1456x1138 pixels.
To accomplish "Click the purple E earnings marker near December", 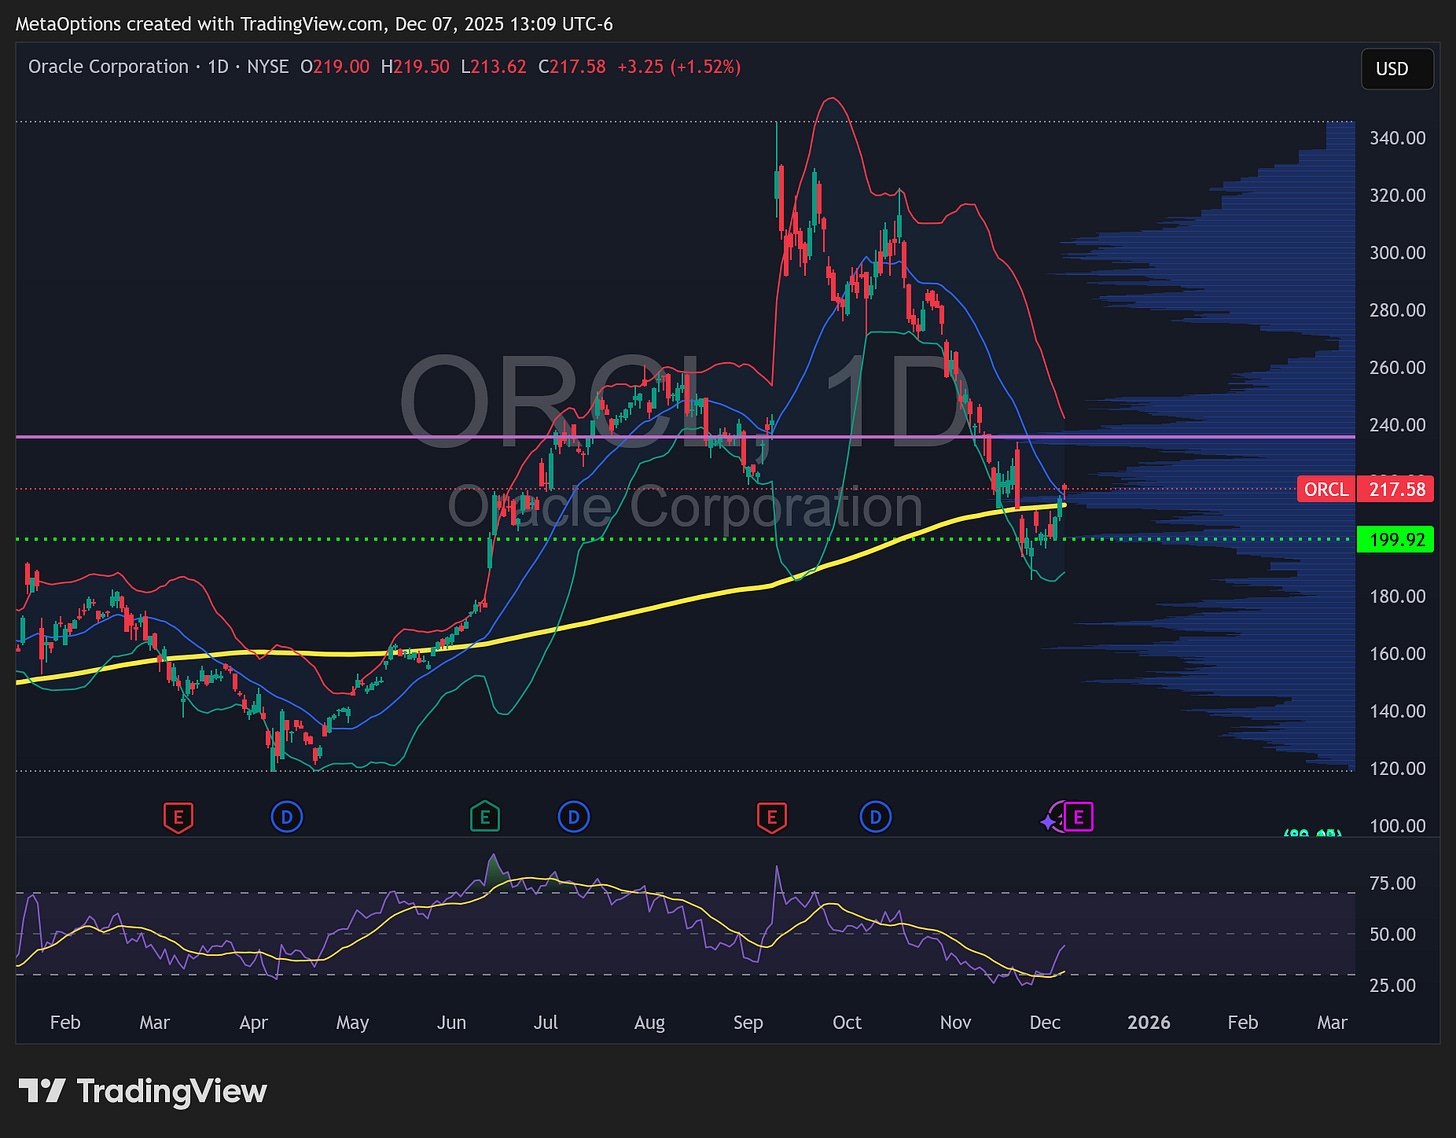I will click(1080, 817).
